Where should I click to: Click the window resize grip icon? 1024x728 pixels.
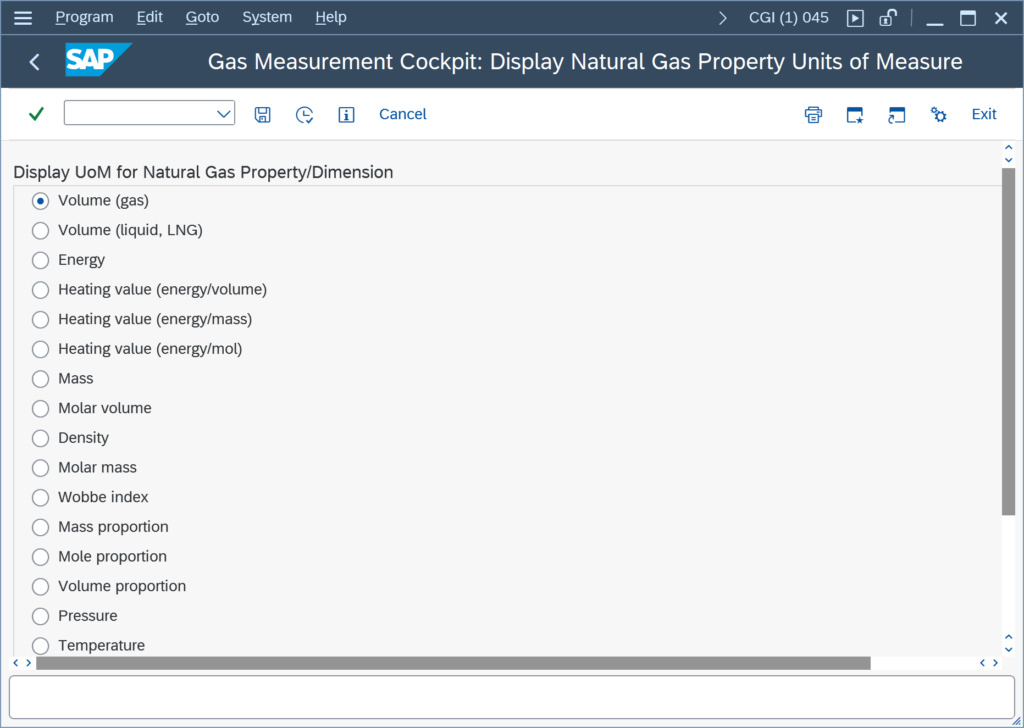[x=1016, y=720]
